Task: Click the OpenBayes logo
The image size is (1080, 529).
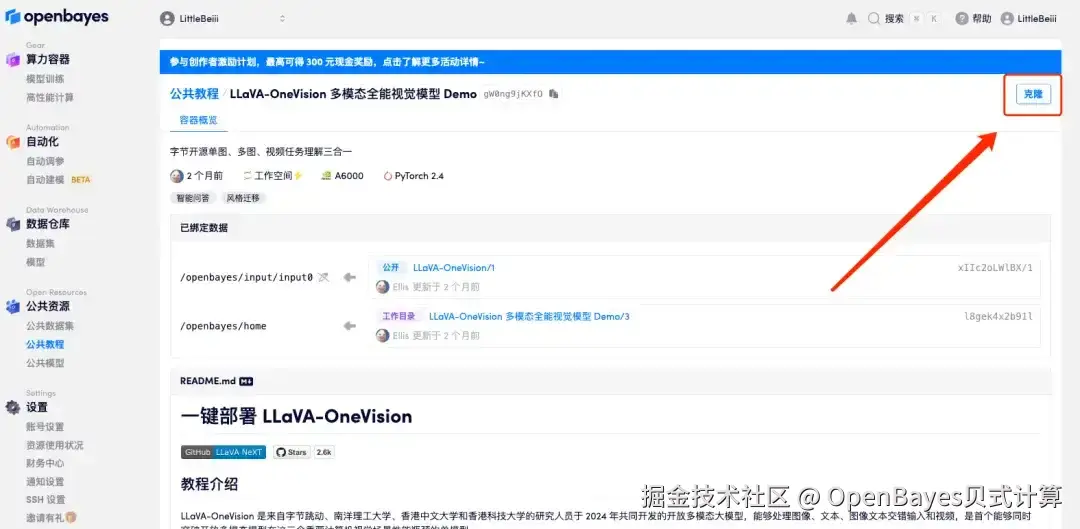Action: pos(56,17)
